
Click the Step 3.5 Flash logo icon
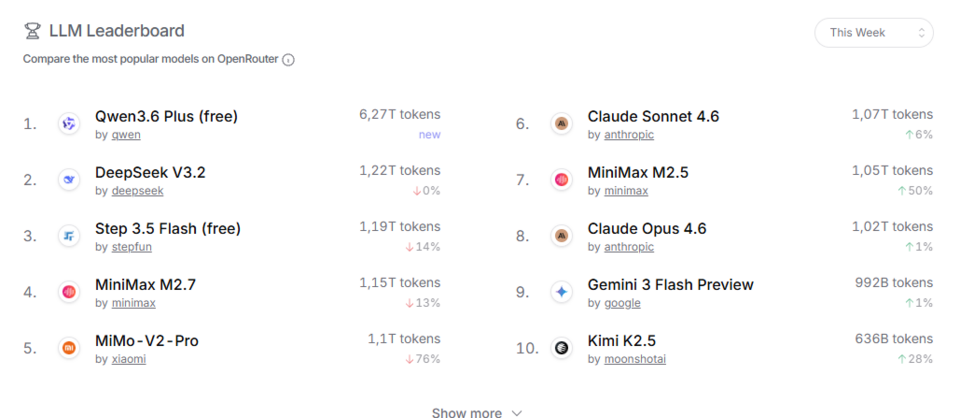tap(69, 236)
